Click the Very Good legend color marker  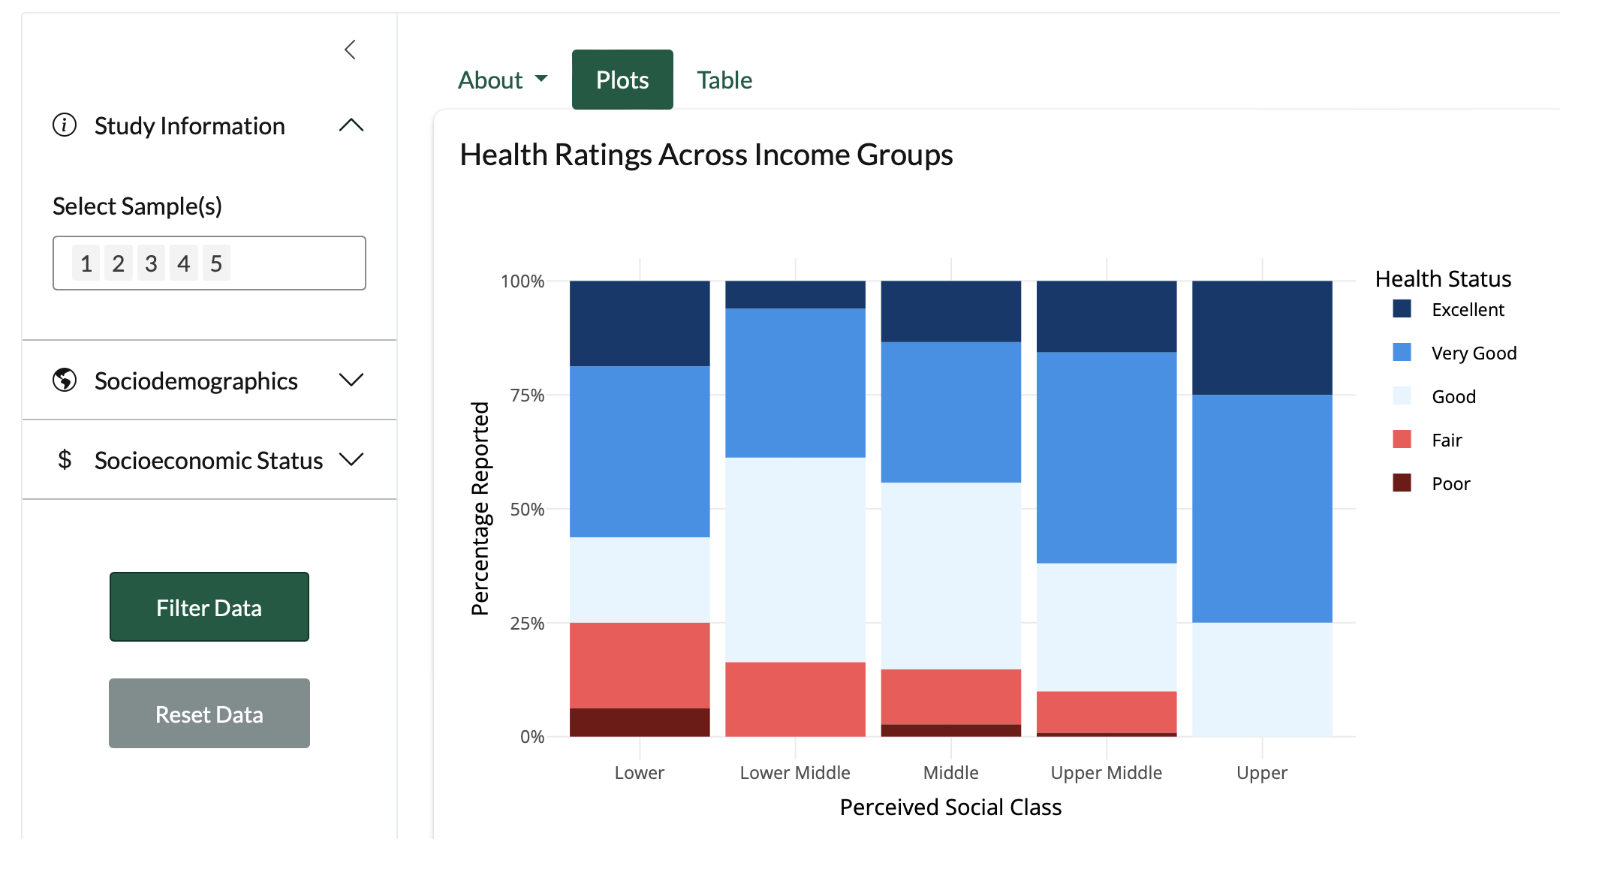pyautogui.click(x=1399, y=352)
